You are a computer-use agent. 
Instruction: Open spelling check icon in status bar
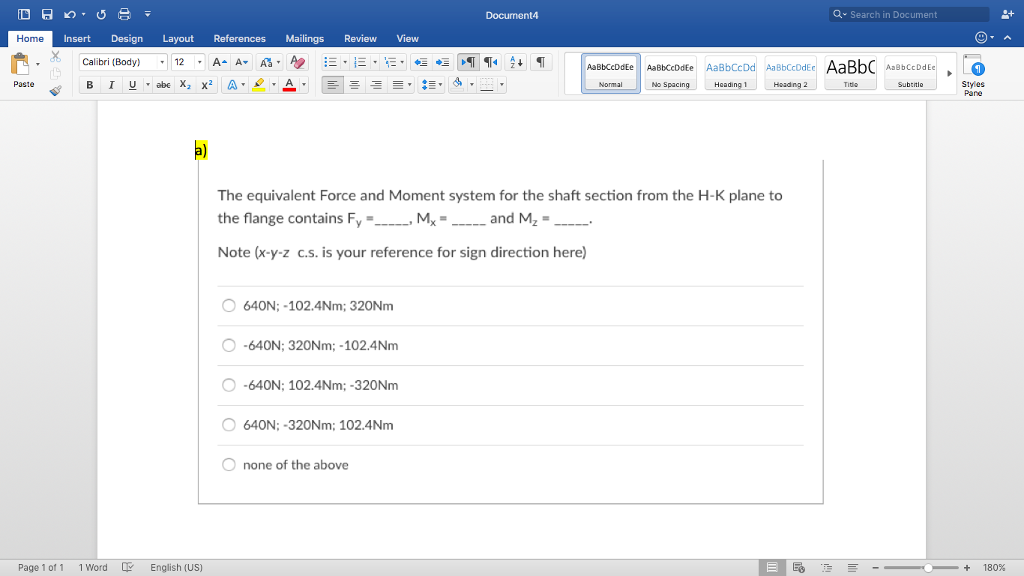tap(128, 567)
